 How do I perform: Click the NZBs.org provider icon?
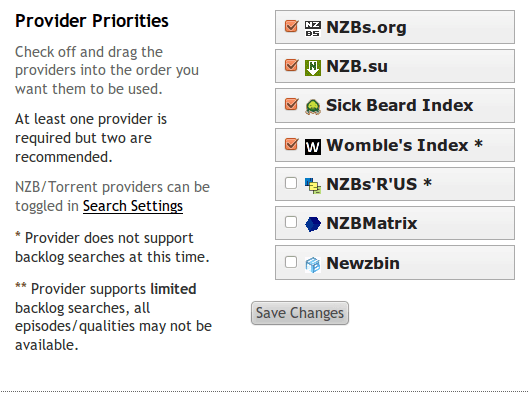[x=312, y=28]
